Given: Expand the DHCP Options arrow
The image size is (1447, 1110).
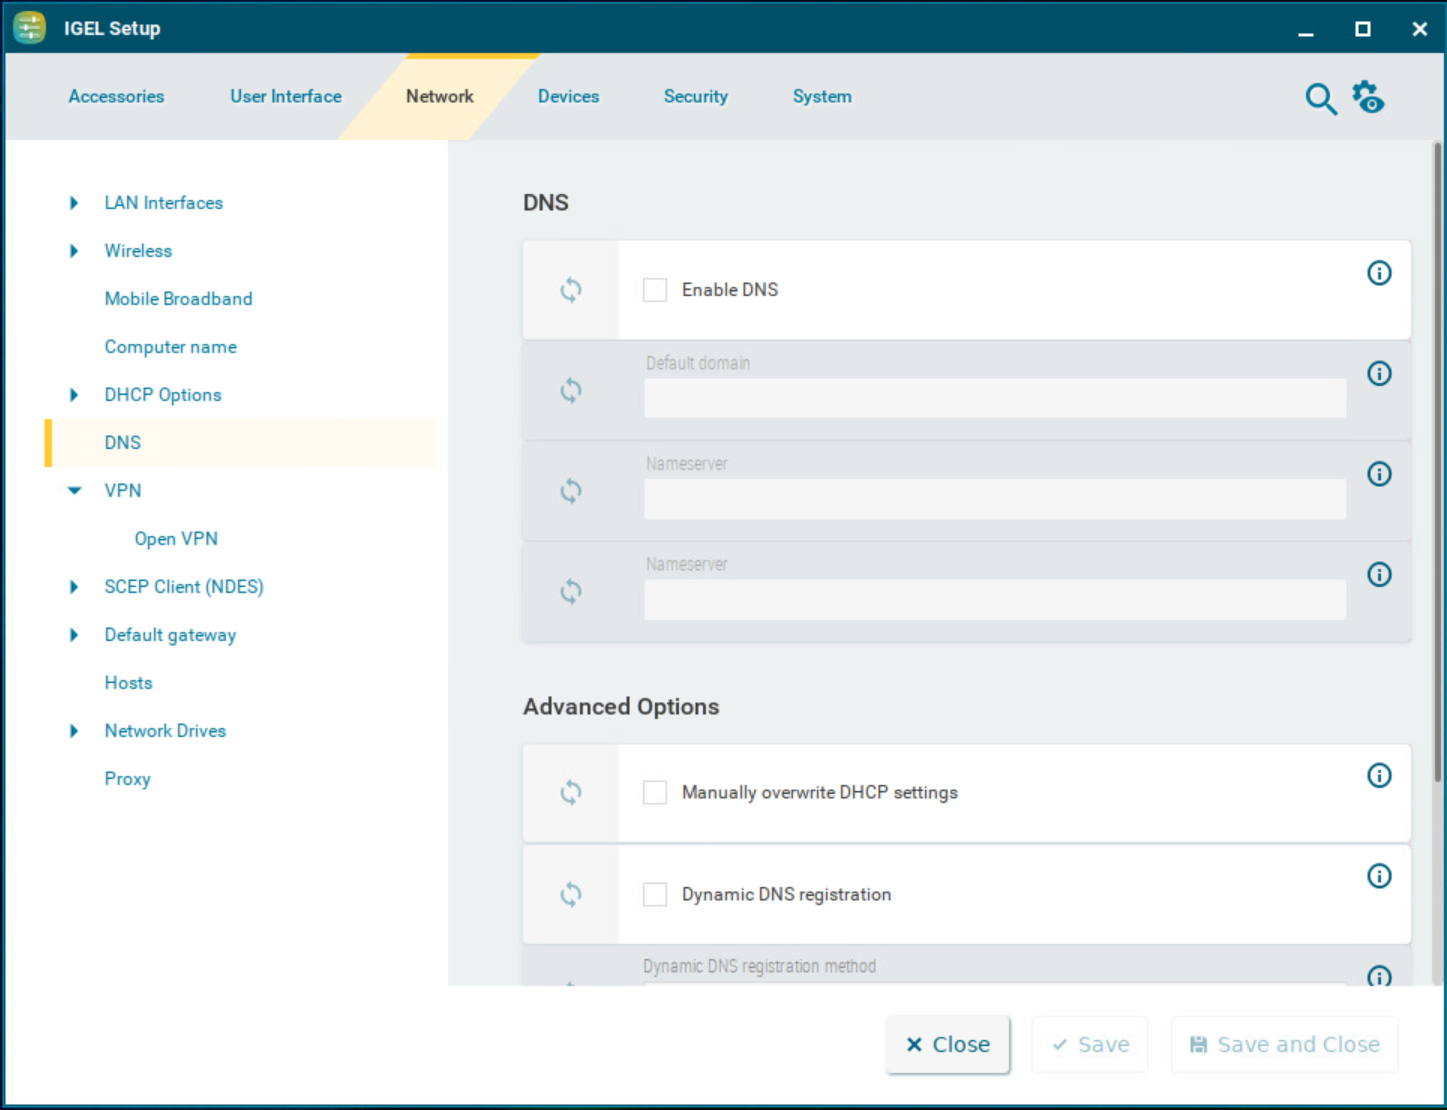Looking at the screenshot, I should click(74, 395).
